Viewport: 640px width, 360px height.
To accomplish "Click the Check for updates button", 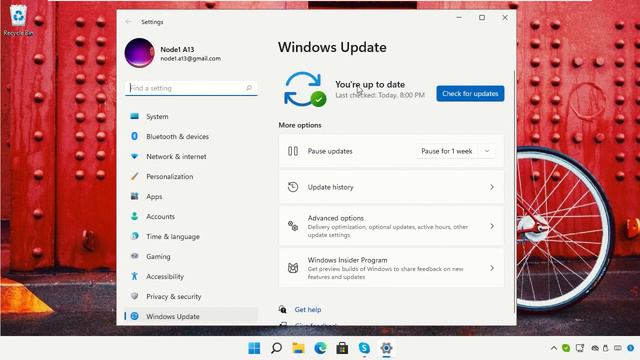I will (x=470, y=93).
